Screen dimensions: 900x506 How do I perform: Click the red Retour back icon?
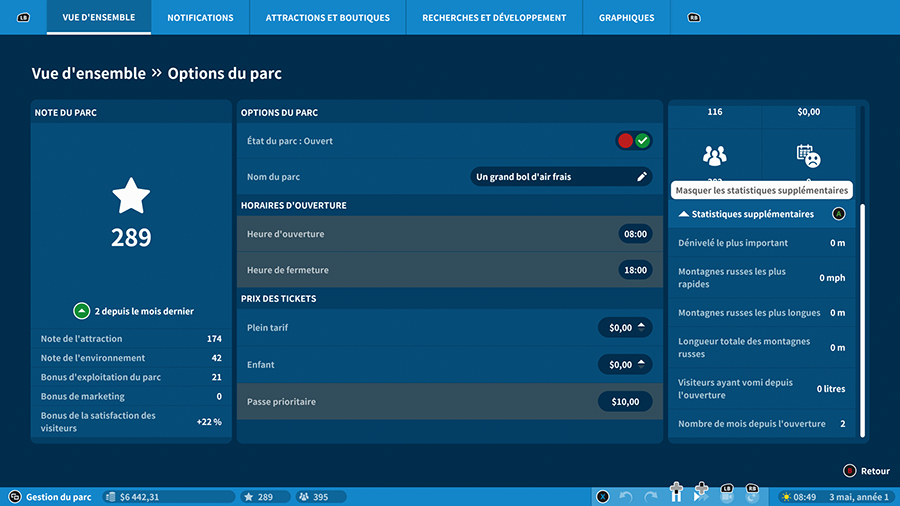coord(849,471)
